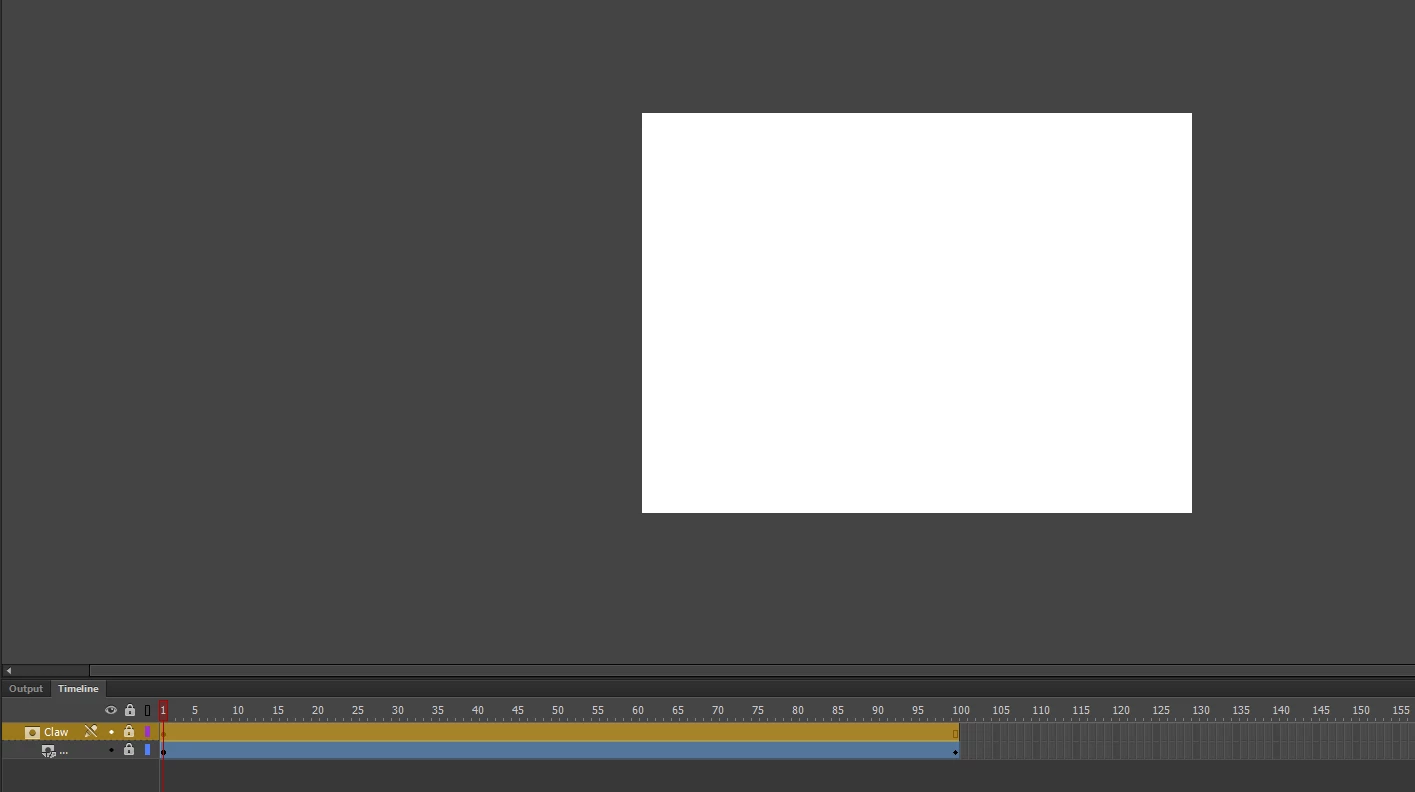Click the masked sublayer blue span at frame 60

coord(635,751)
